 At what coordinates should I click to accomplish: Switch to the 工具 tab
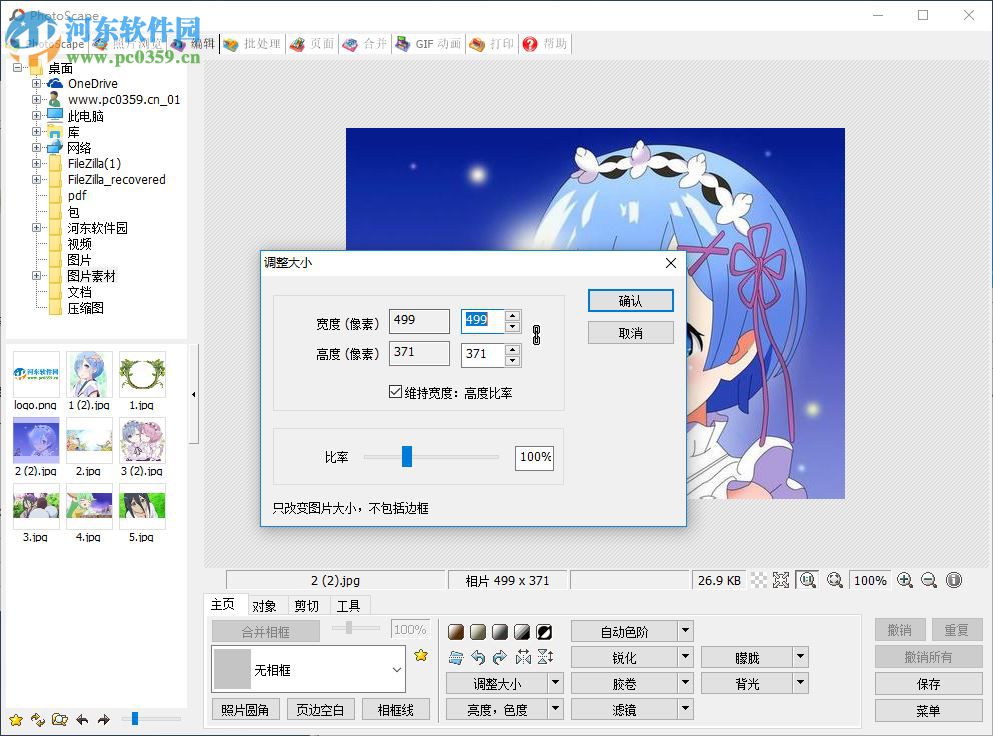click(350, 604)
